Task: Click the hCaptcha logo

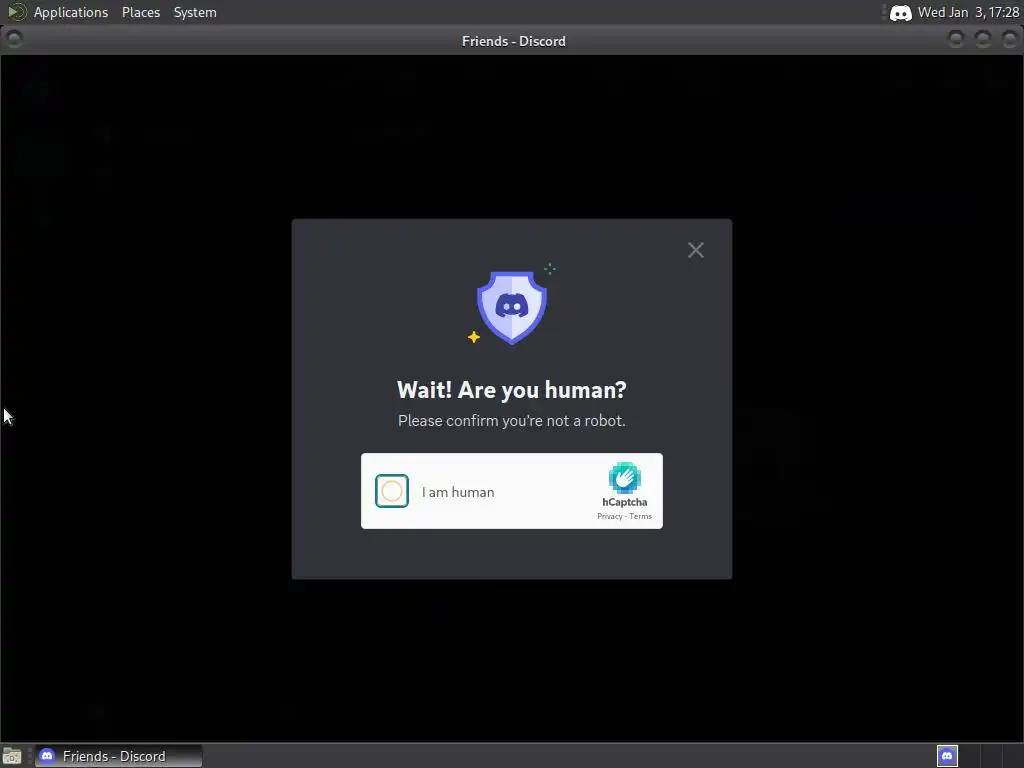Action: [x=624, y=478]
